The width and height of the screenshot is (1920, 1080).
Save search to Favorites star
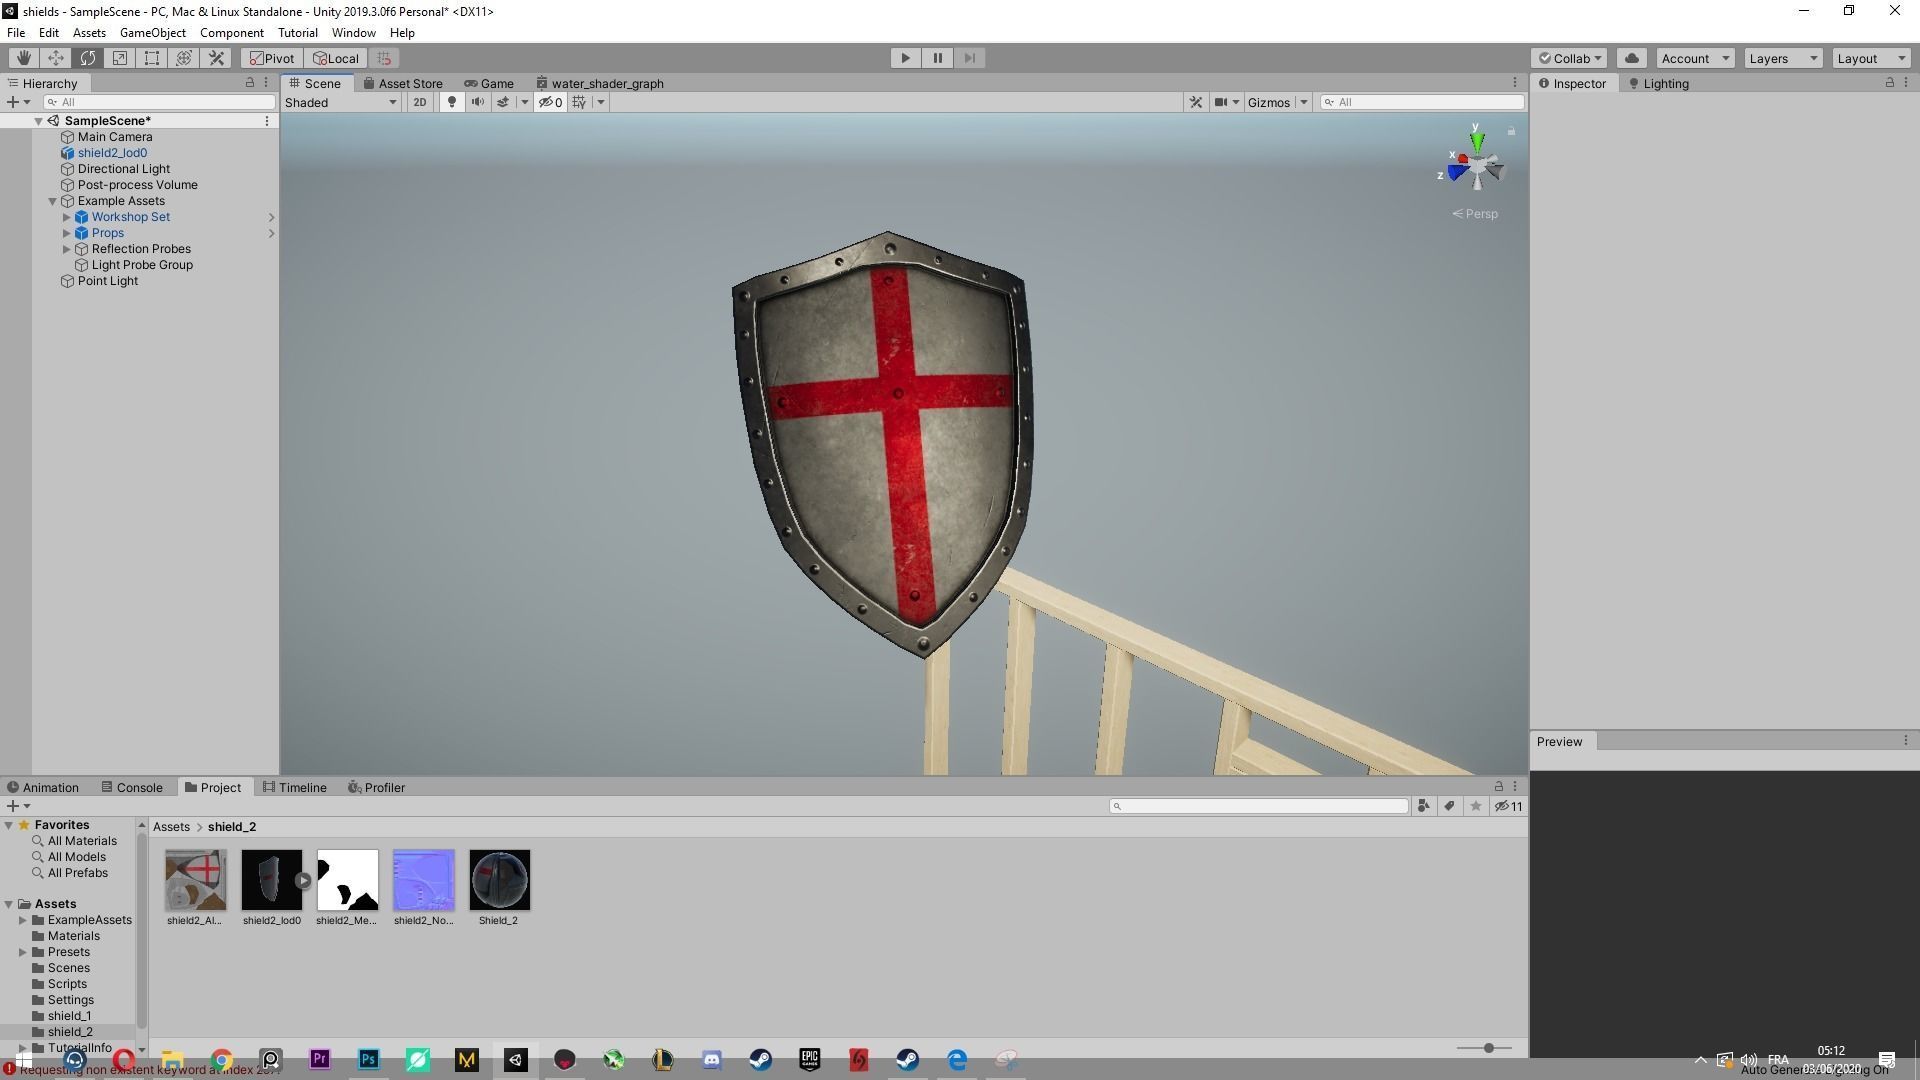[x=1475, y=806]
